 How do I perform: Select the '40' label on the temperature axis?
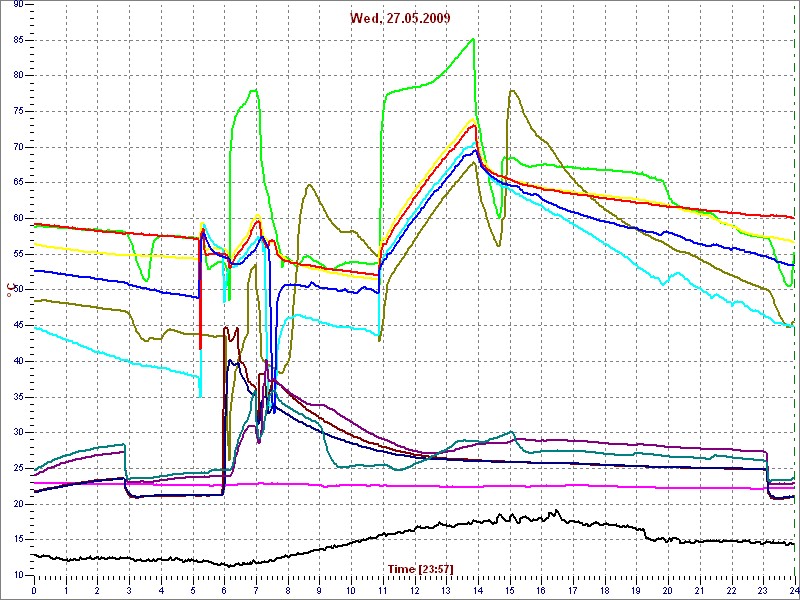(x=18, y=361)
